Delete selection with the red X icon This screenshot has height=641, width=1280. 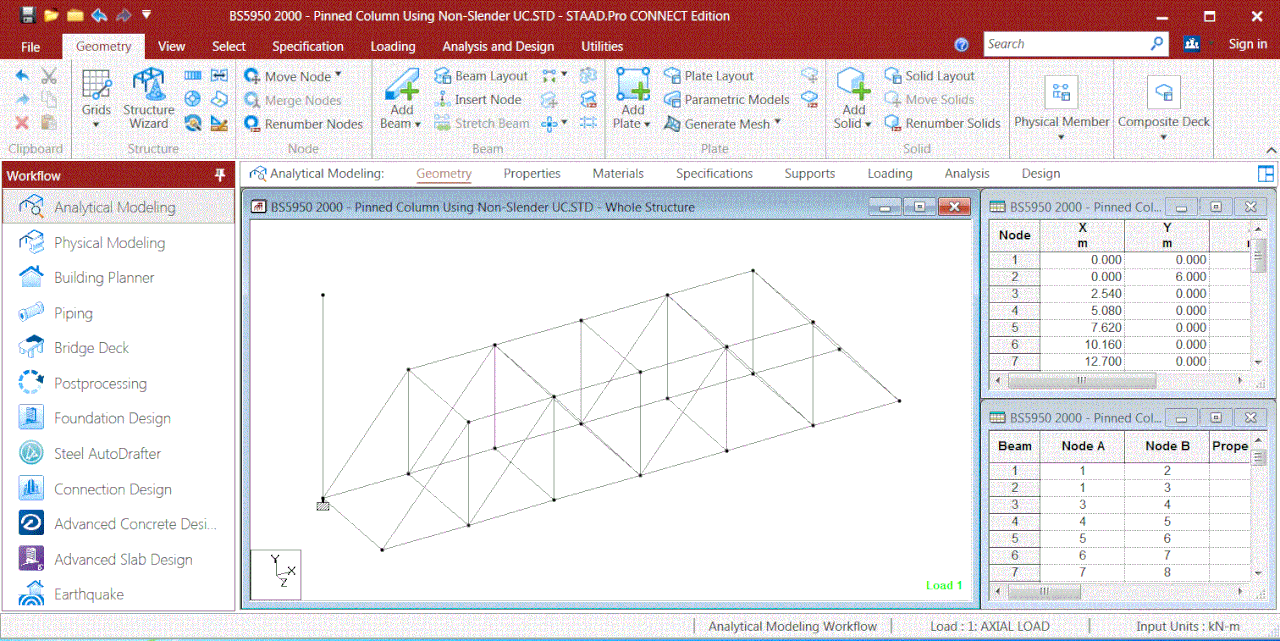click(x=22, y=123)
